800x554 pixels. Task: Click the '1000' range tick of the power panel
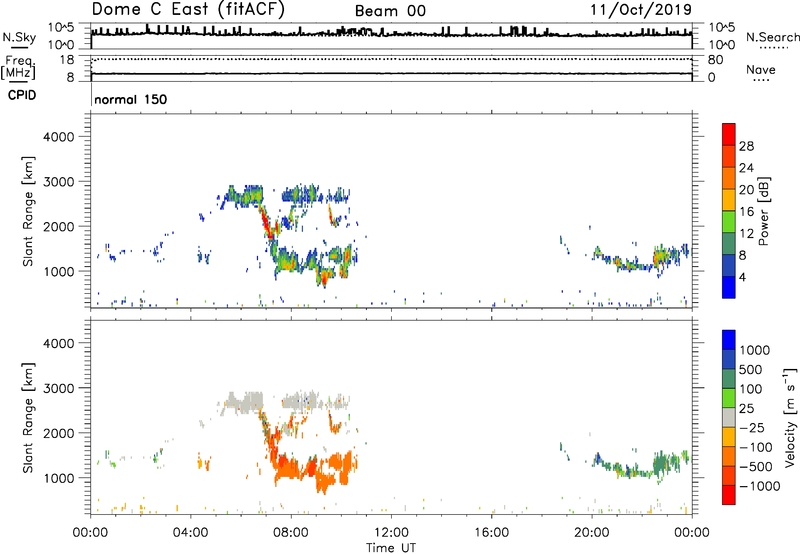point(58,272)
